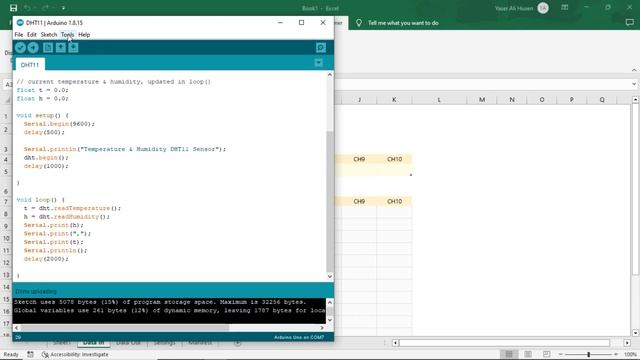The height and width of the screenshot is (360, 640).
Task: Open the Excel Comments speech bubble icon
Action: [x=629, y=23]
